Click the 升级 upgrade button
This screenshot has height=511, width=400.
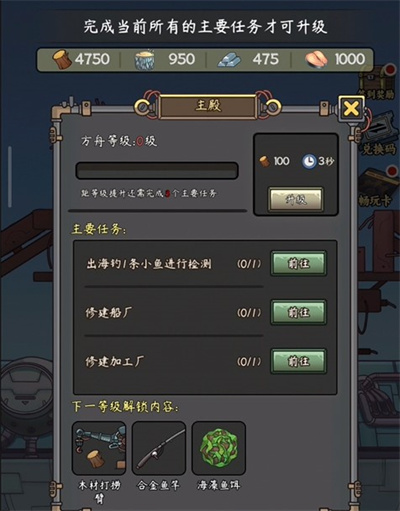click(296, 199)
